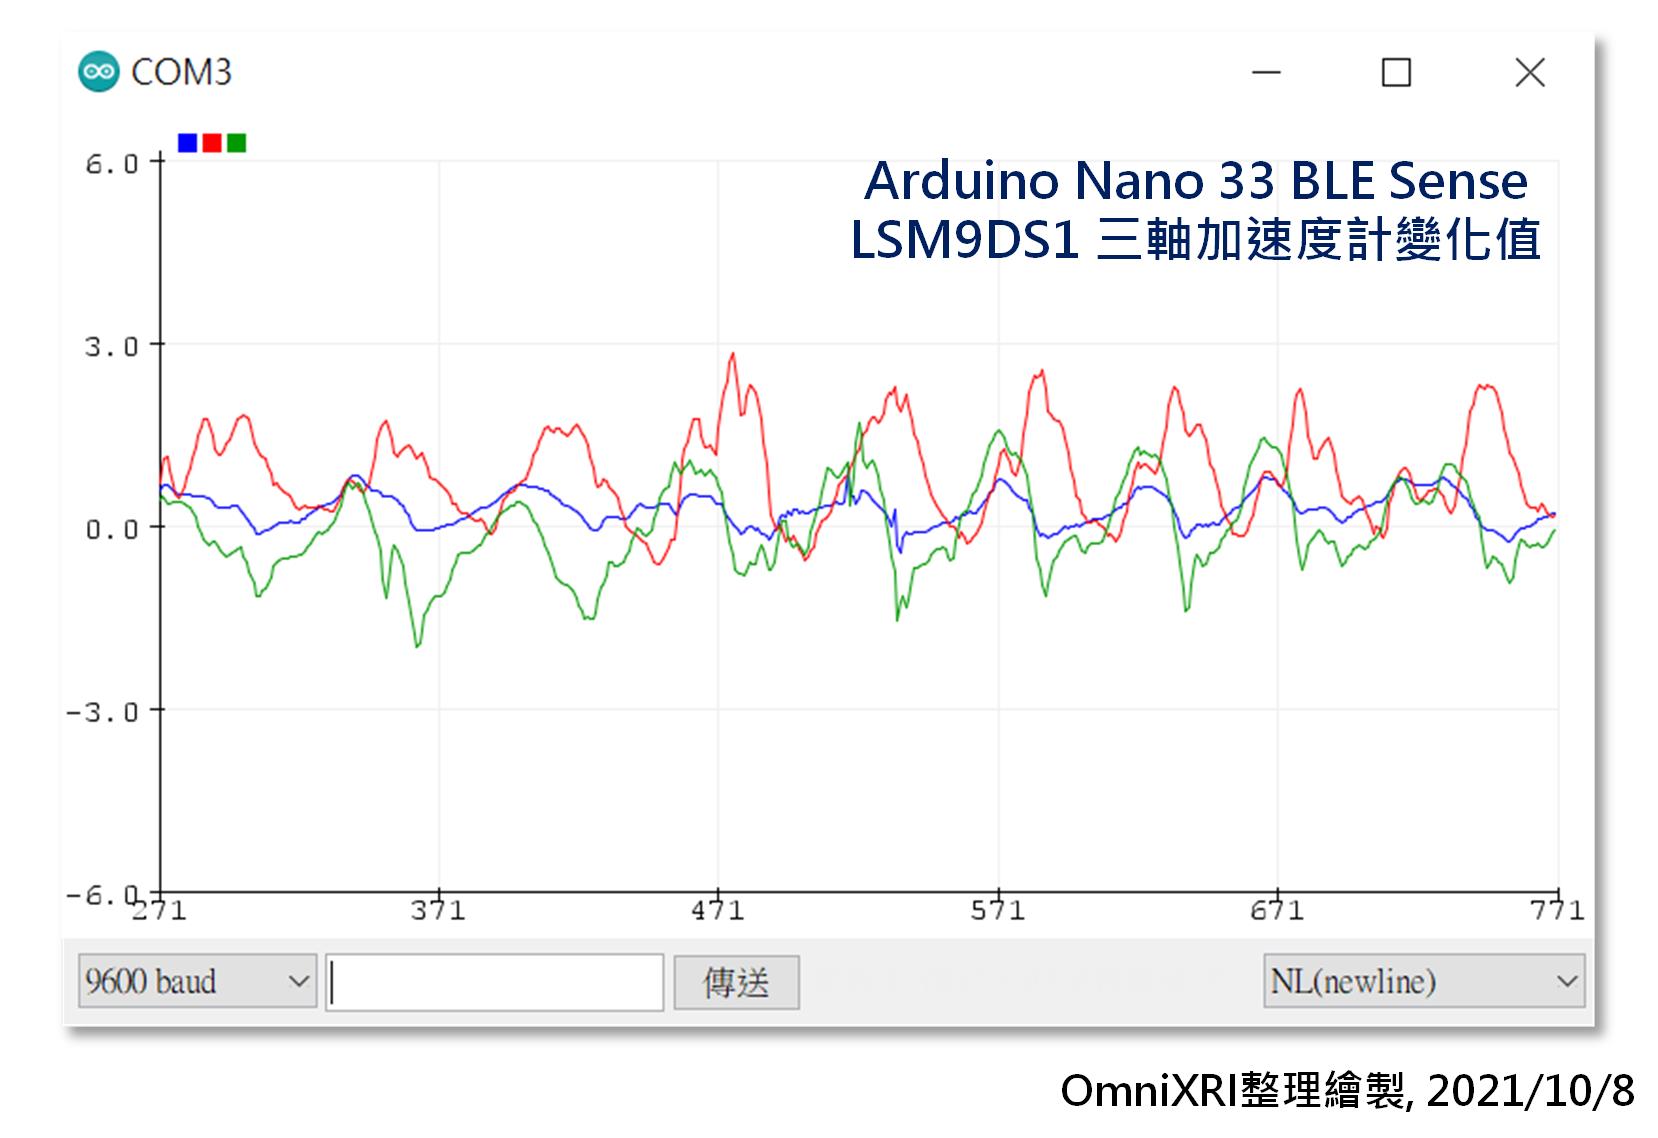Focus the serial message input field
The image size is (1658, 1138).
point(495,981)
